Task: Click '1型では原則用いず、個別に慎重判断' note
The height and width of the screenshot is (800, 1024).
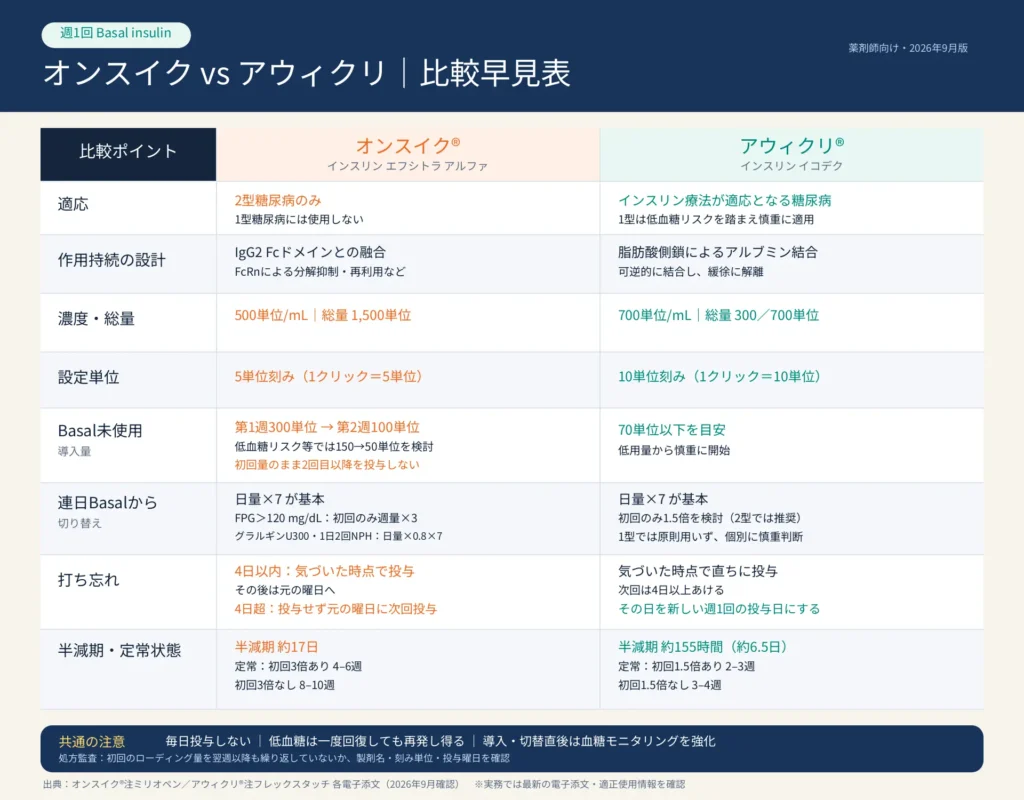Action: pyautogui.click(x=711, y=537)
